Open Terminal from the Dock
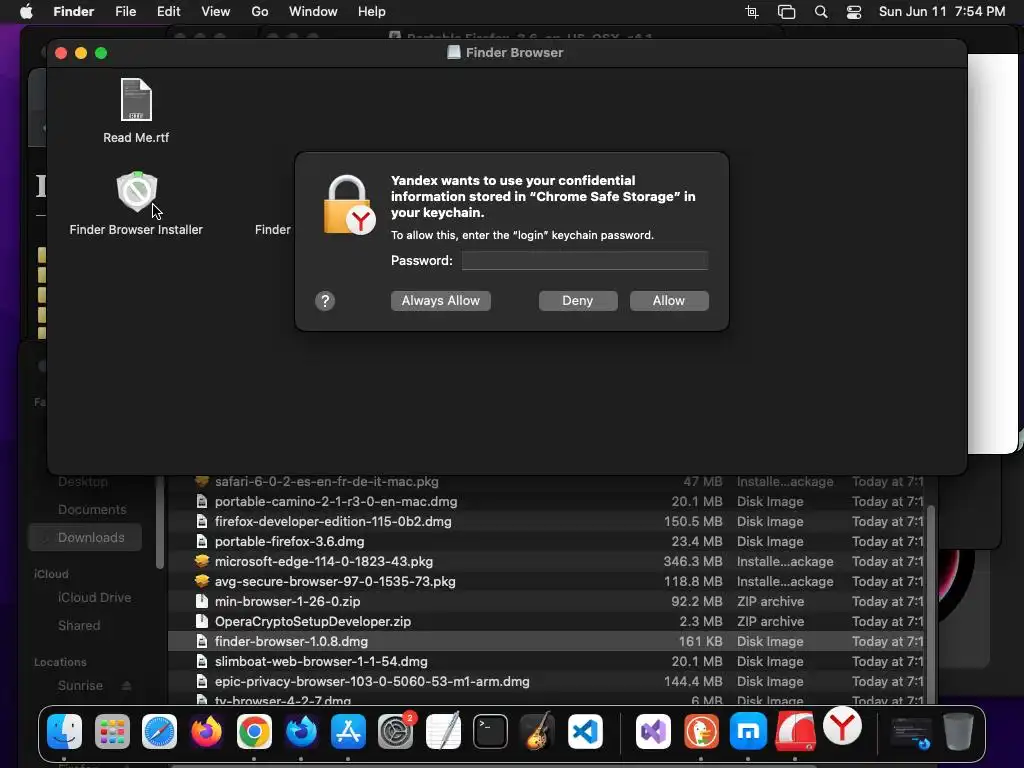The width and height of the screenshot is (1024, 768). point(490,731)
